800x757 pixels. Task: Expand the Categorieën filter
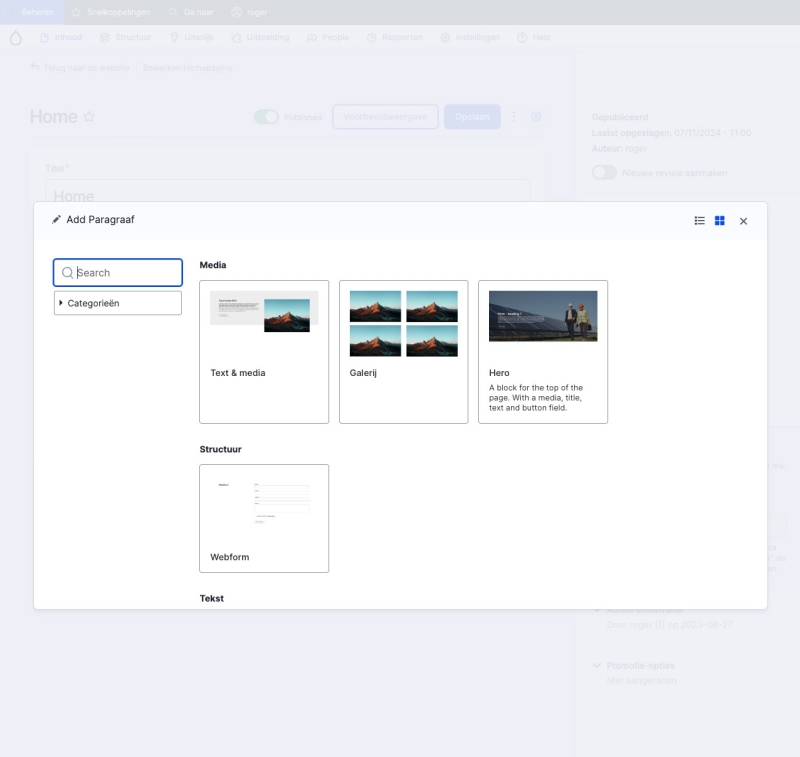click(118, 303)
